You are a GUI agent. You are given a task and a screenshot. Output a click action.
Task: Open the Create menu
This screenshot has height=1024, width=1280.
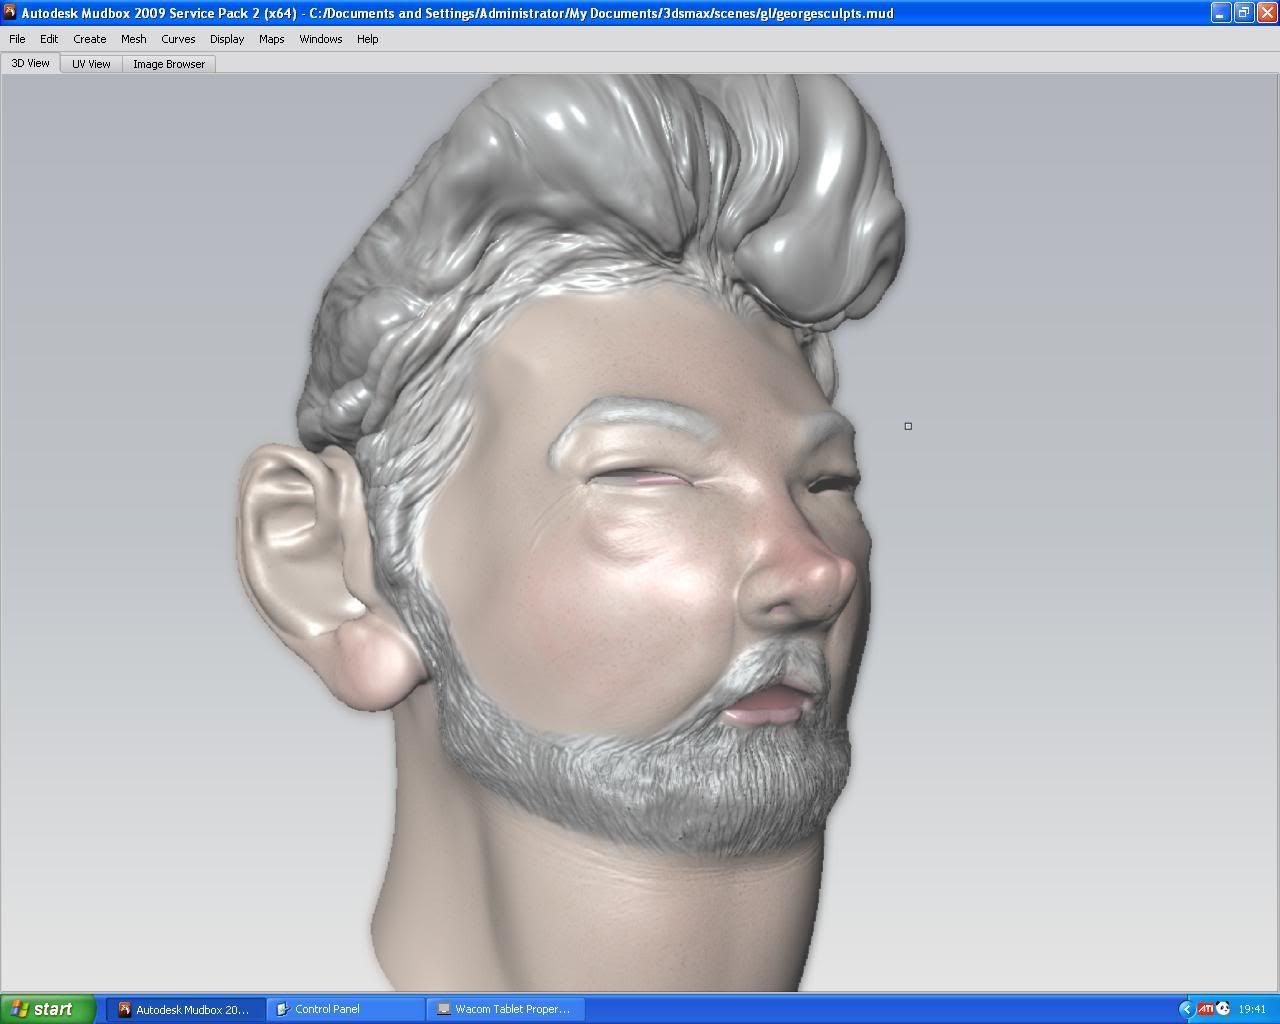pyautogui.click(x=89, y=39)
